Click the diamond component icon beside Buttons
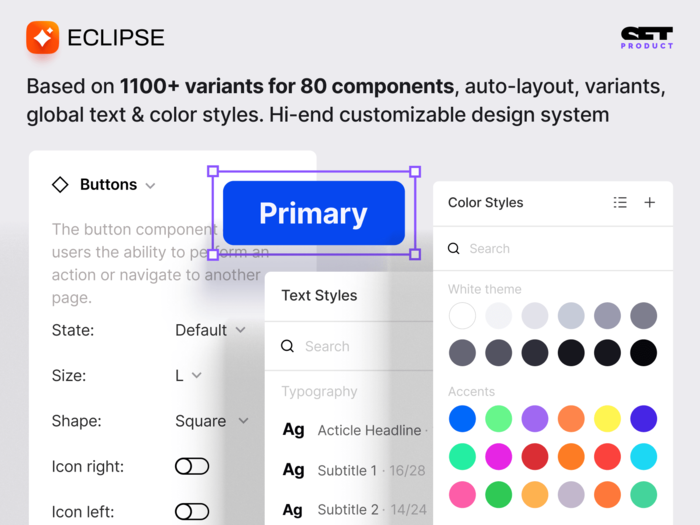The image size is (700, 525). coord(60,184)
